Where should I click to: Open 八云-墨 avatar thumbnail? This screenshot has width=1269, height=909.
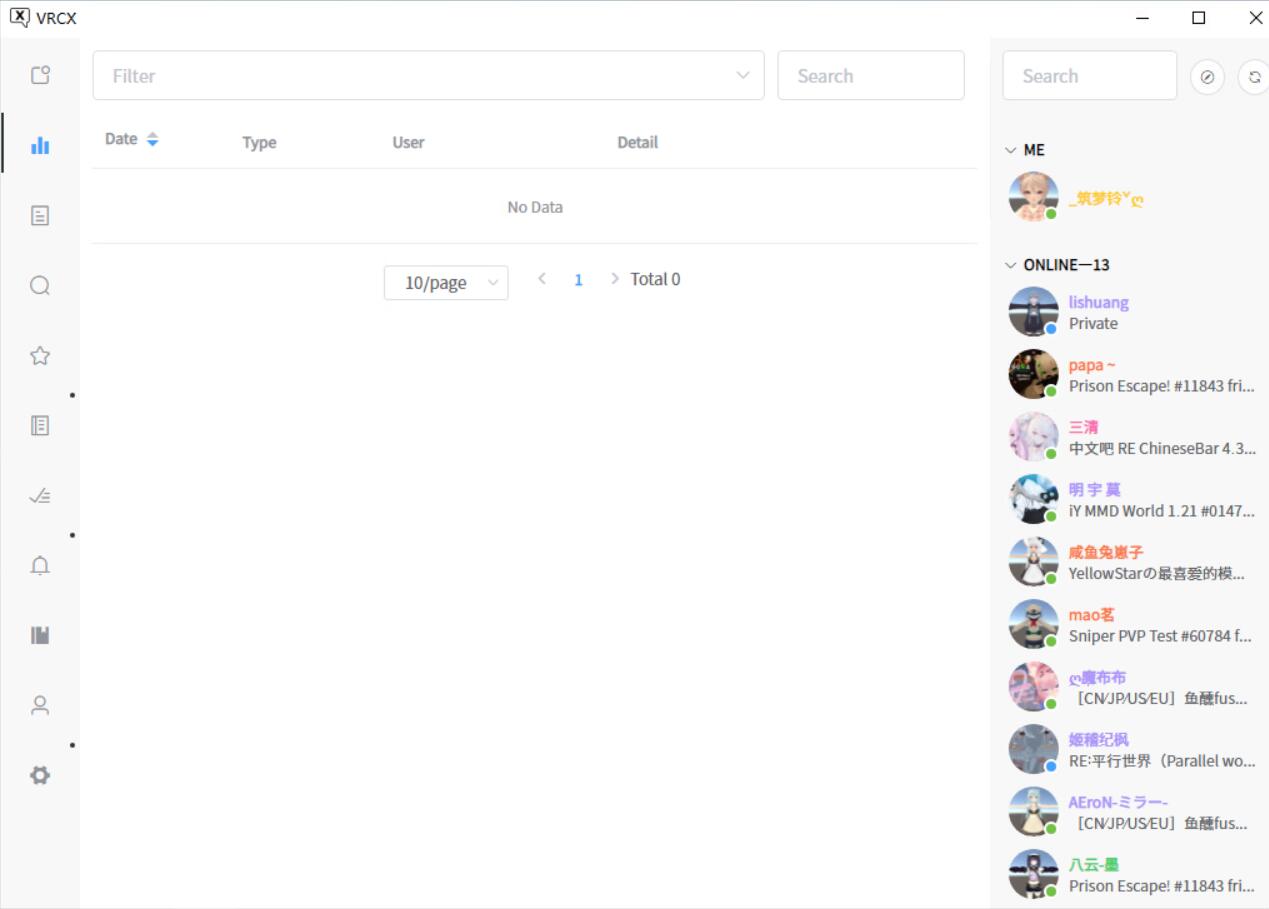point(1033,874)
